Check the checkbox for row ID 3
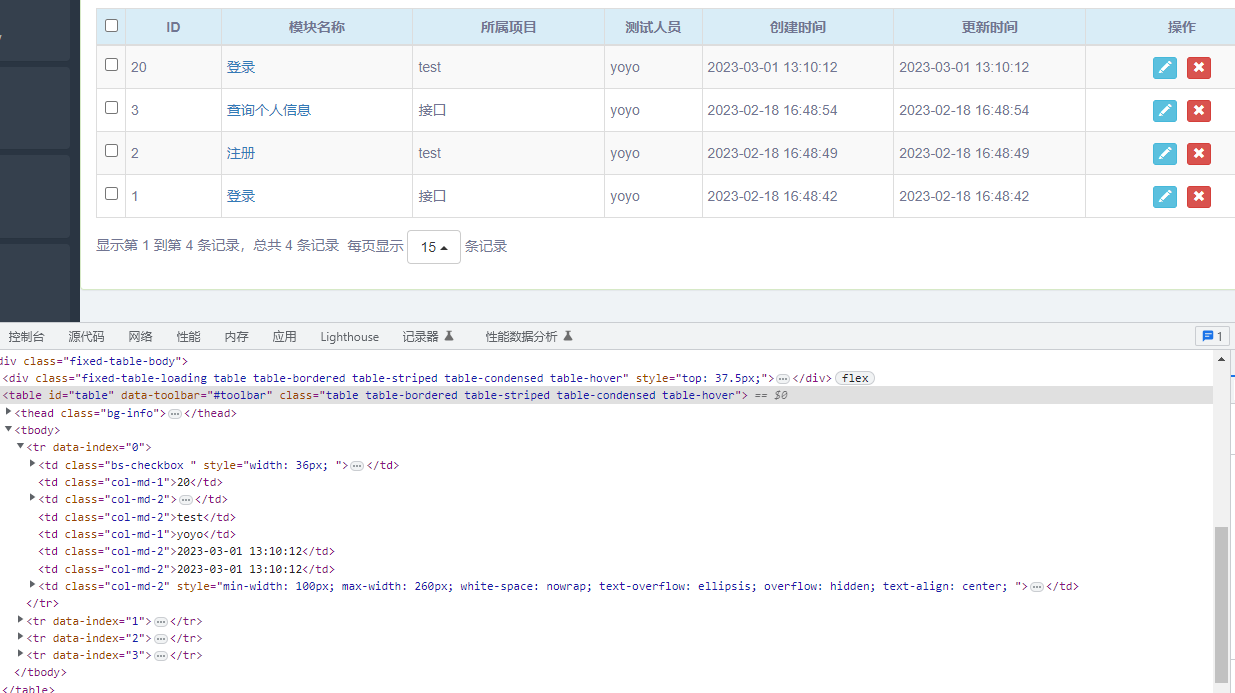 (111, 109)
